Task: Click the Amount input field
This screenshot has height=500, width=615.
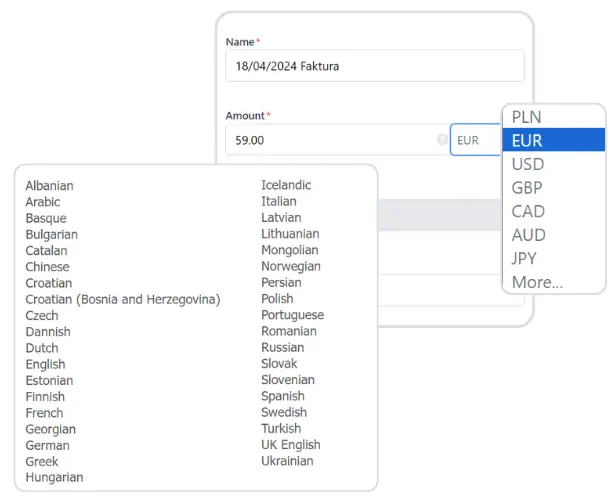Action: [330, 141]
